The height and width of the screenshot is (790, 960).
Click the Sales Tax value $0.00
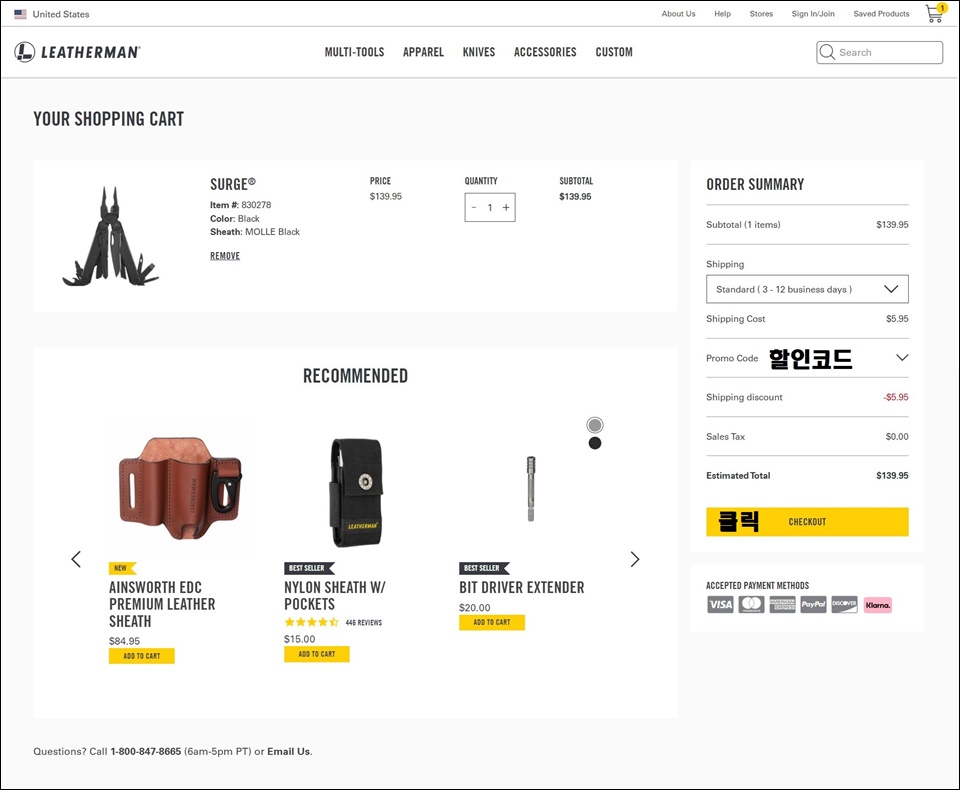coord(897,437)
